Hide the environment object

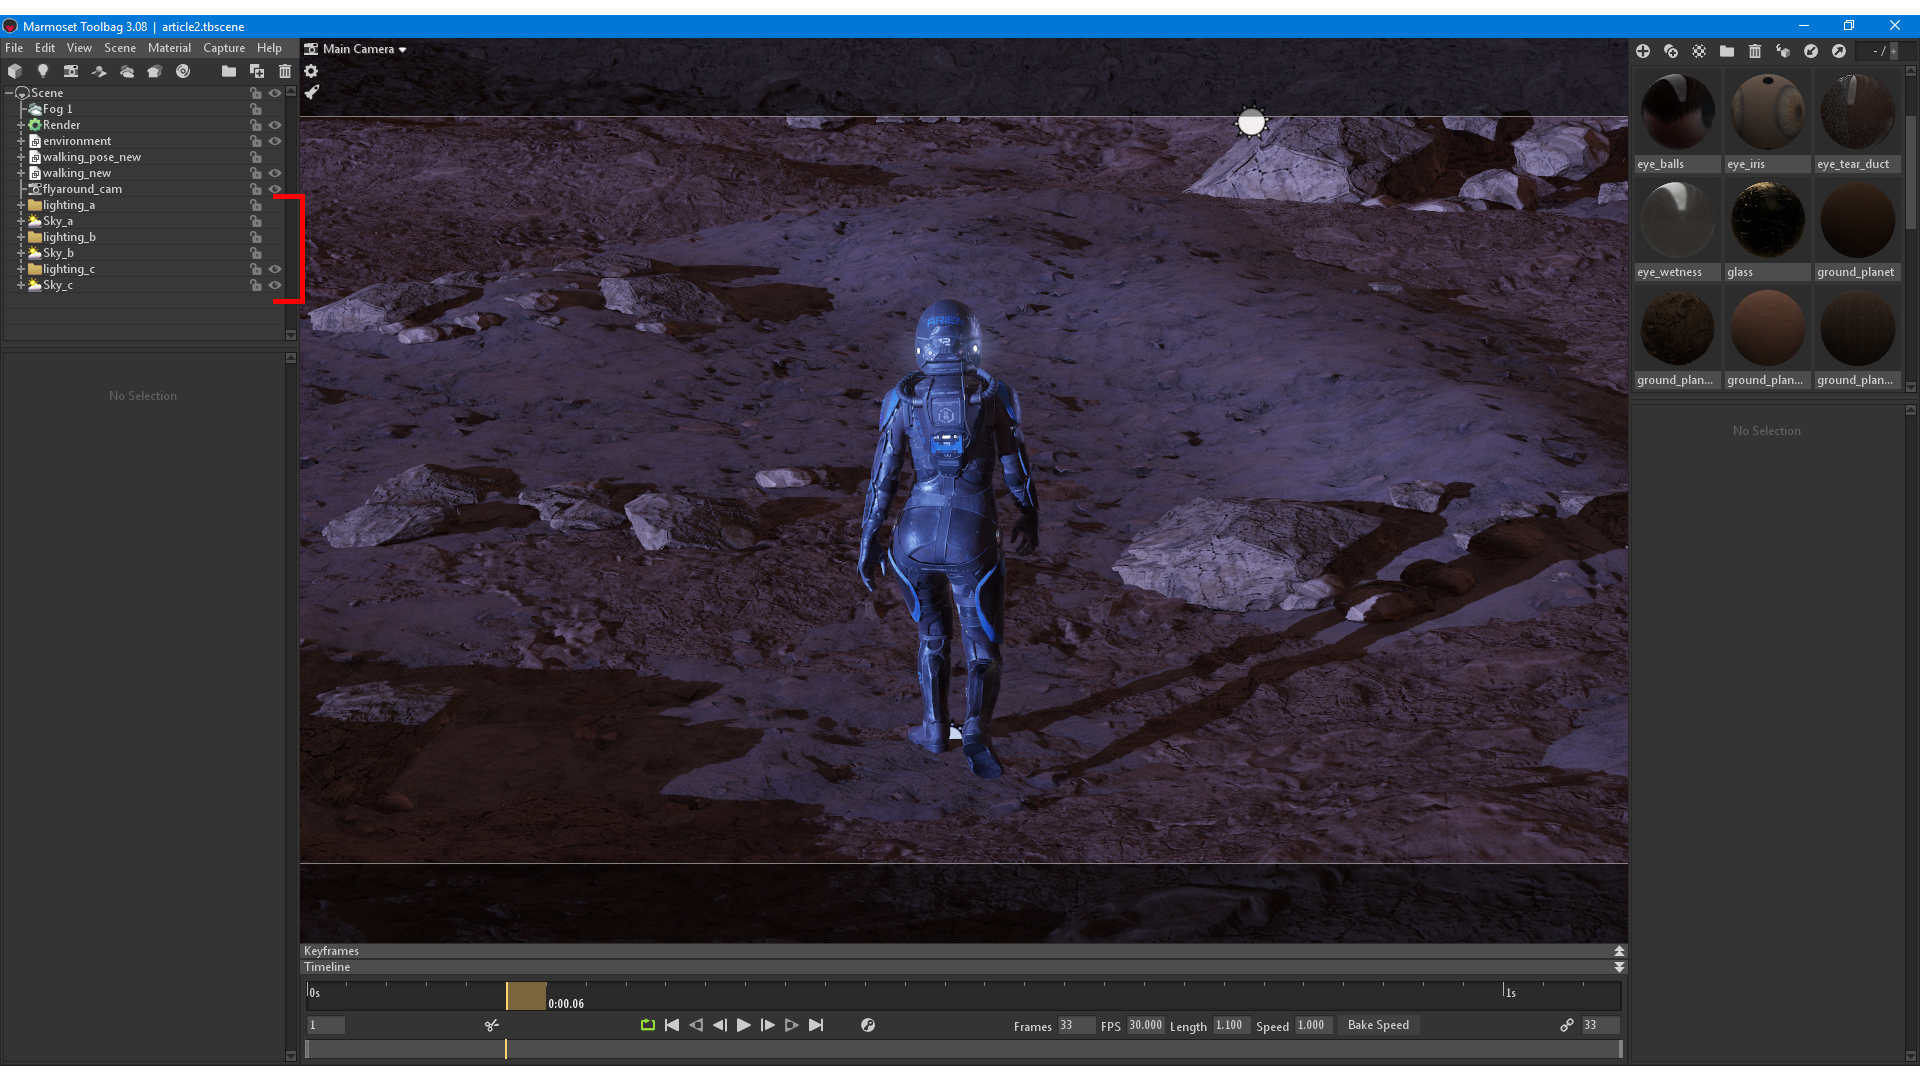[x=275, y=141]
